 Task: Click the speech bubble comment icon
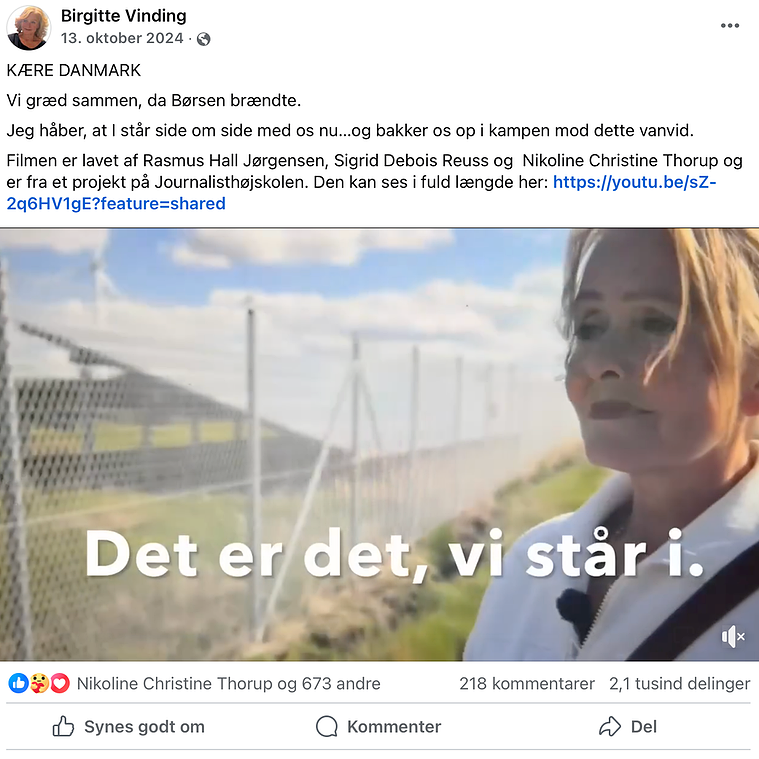(327, 727)
